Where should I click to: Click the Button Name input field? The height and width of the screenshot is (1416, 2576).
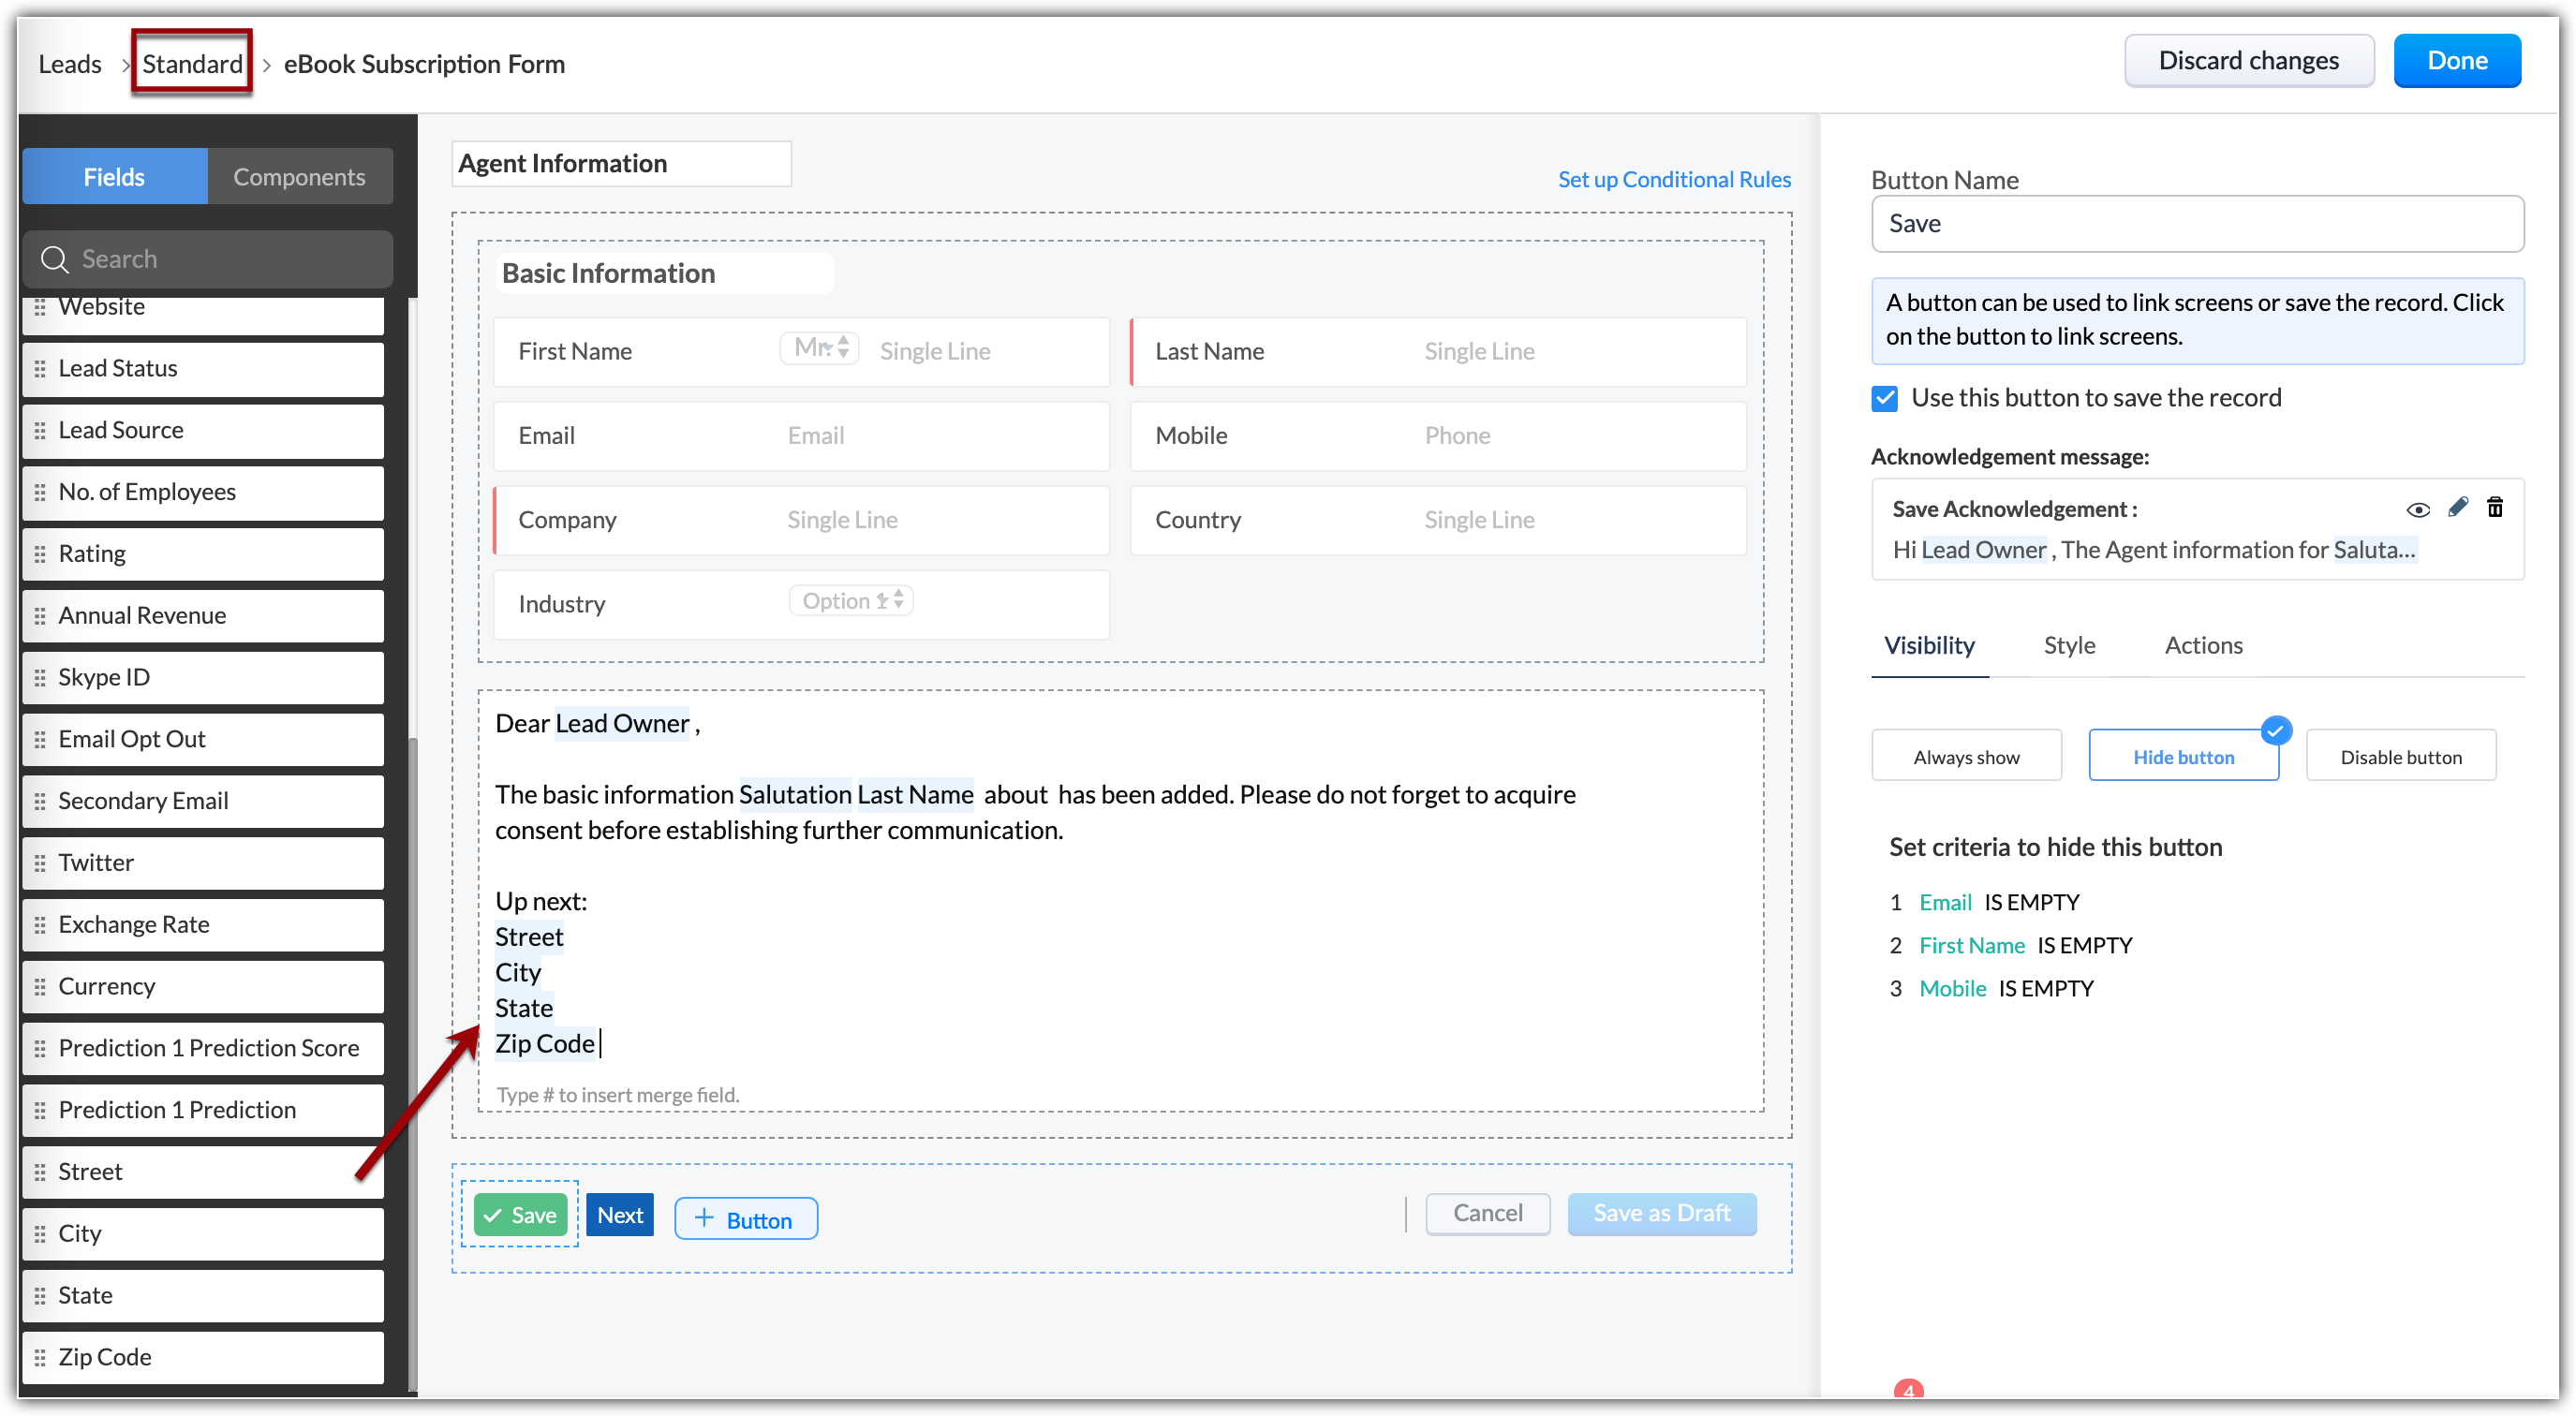pyautogui.click(x=2196, y=224)
